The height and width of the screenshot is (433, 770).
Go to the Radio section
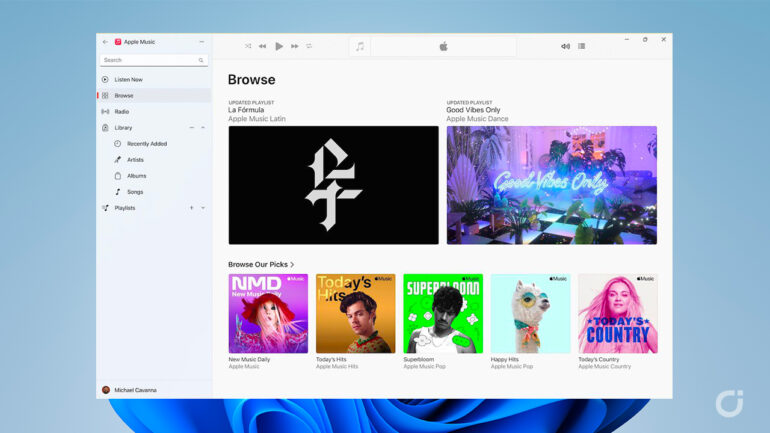pyautogui.click(x=121, y=111)
